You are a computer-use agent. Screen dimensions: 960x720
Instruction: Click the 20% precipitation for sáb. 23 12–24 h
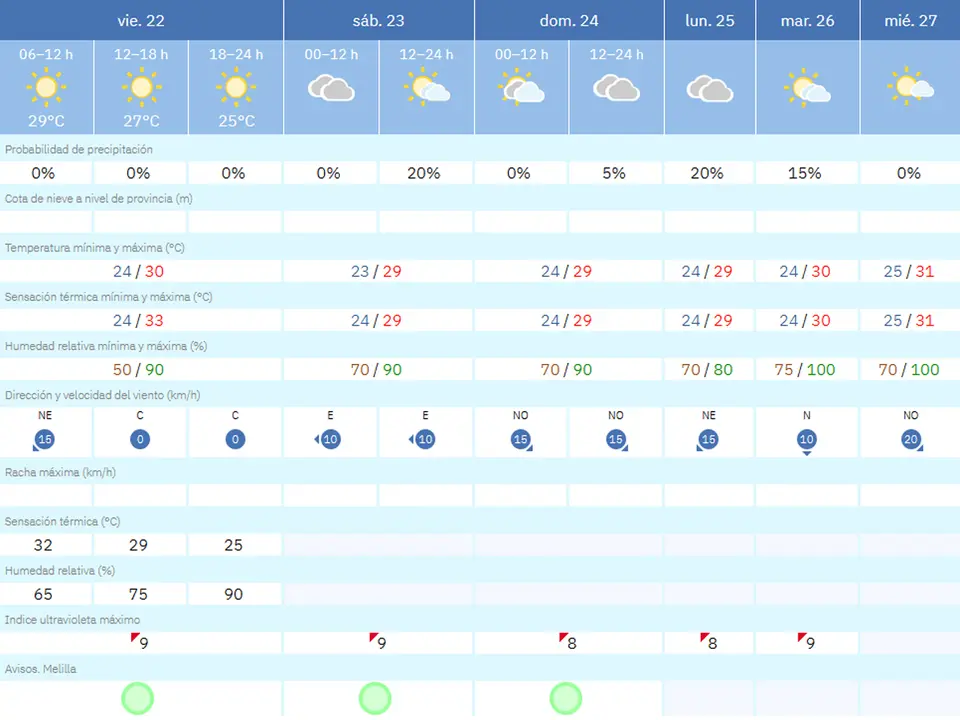tap(424, 173)
